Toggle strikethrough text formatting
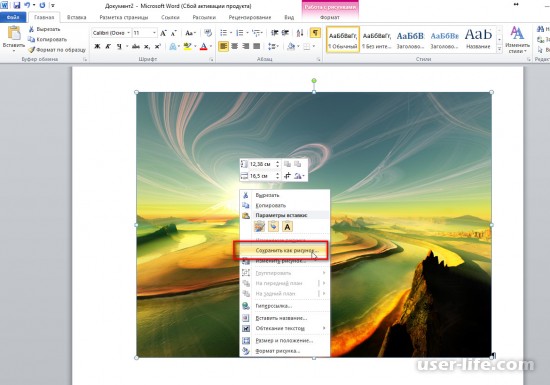This screenshot has height=385, width=550. click(x=136, y=46)
